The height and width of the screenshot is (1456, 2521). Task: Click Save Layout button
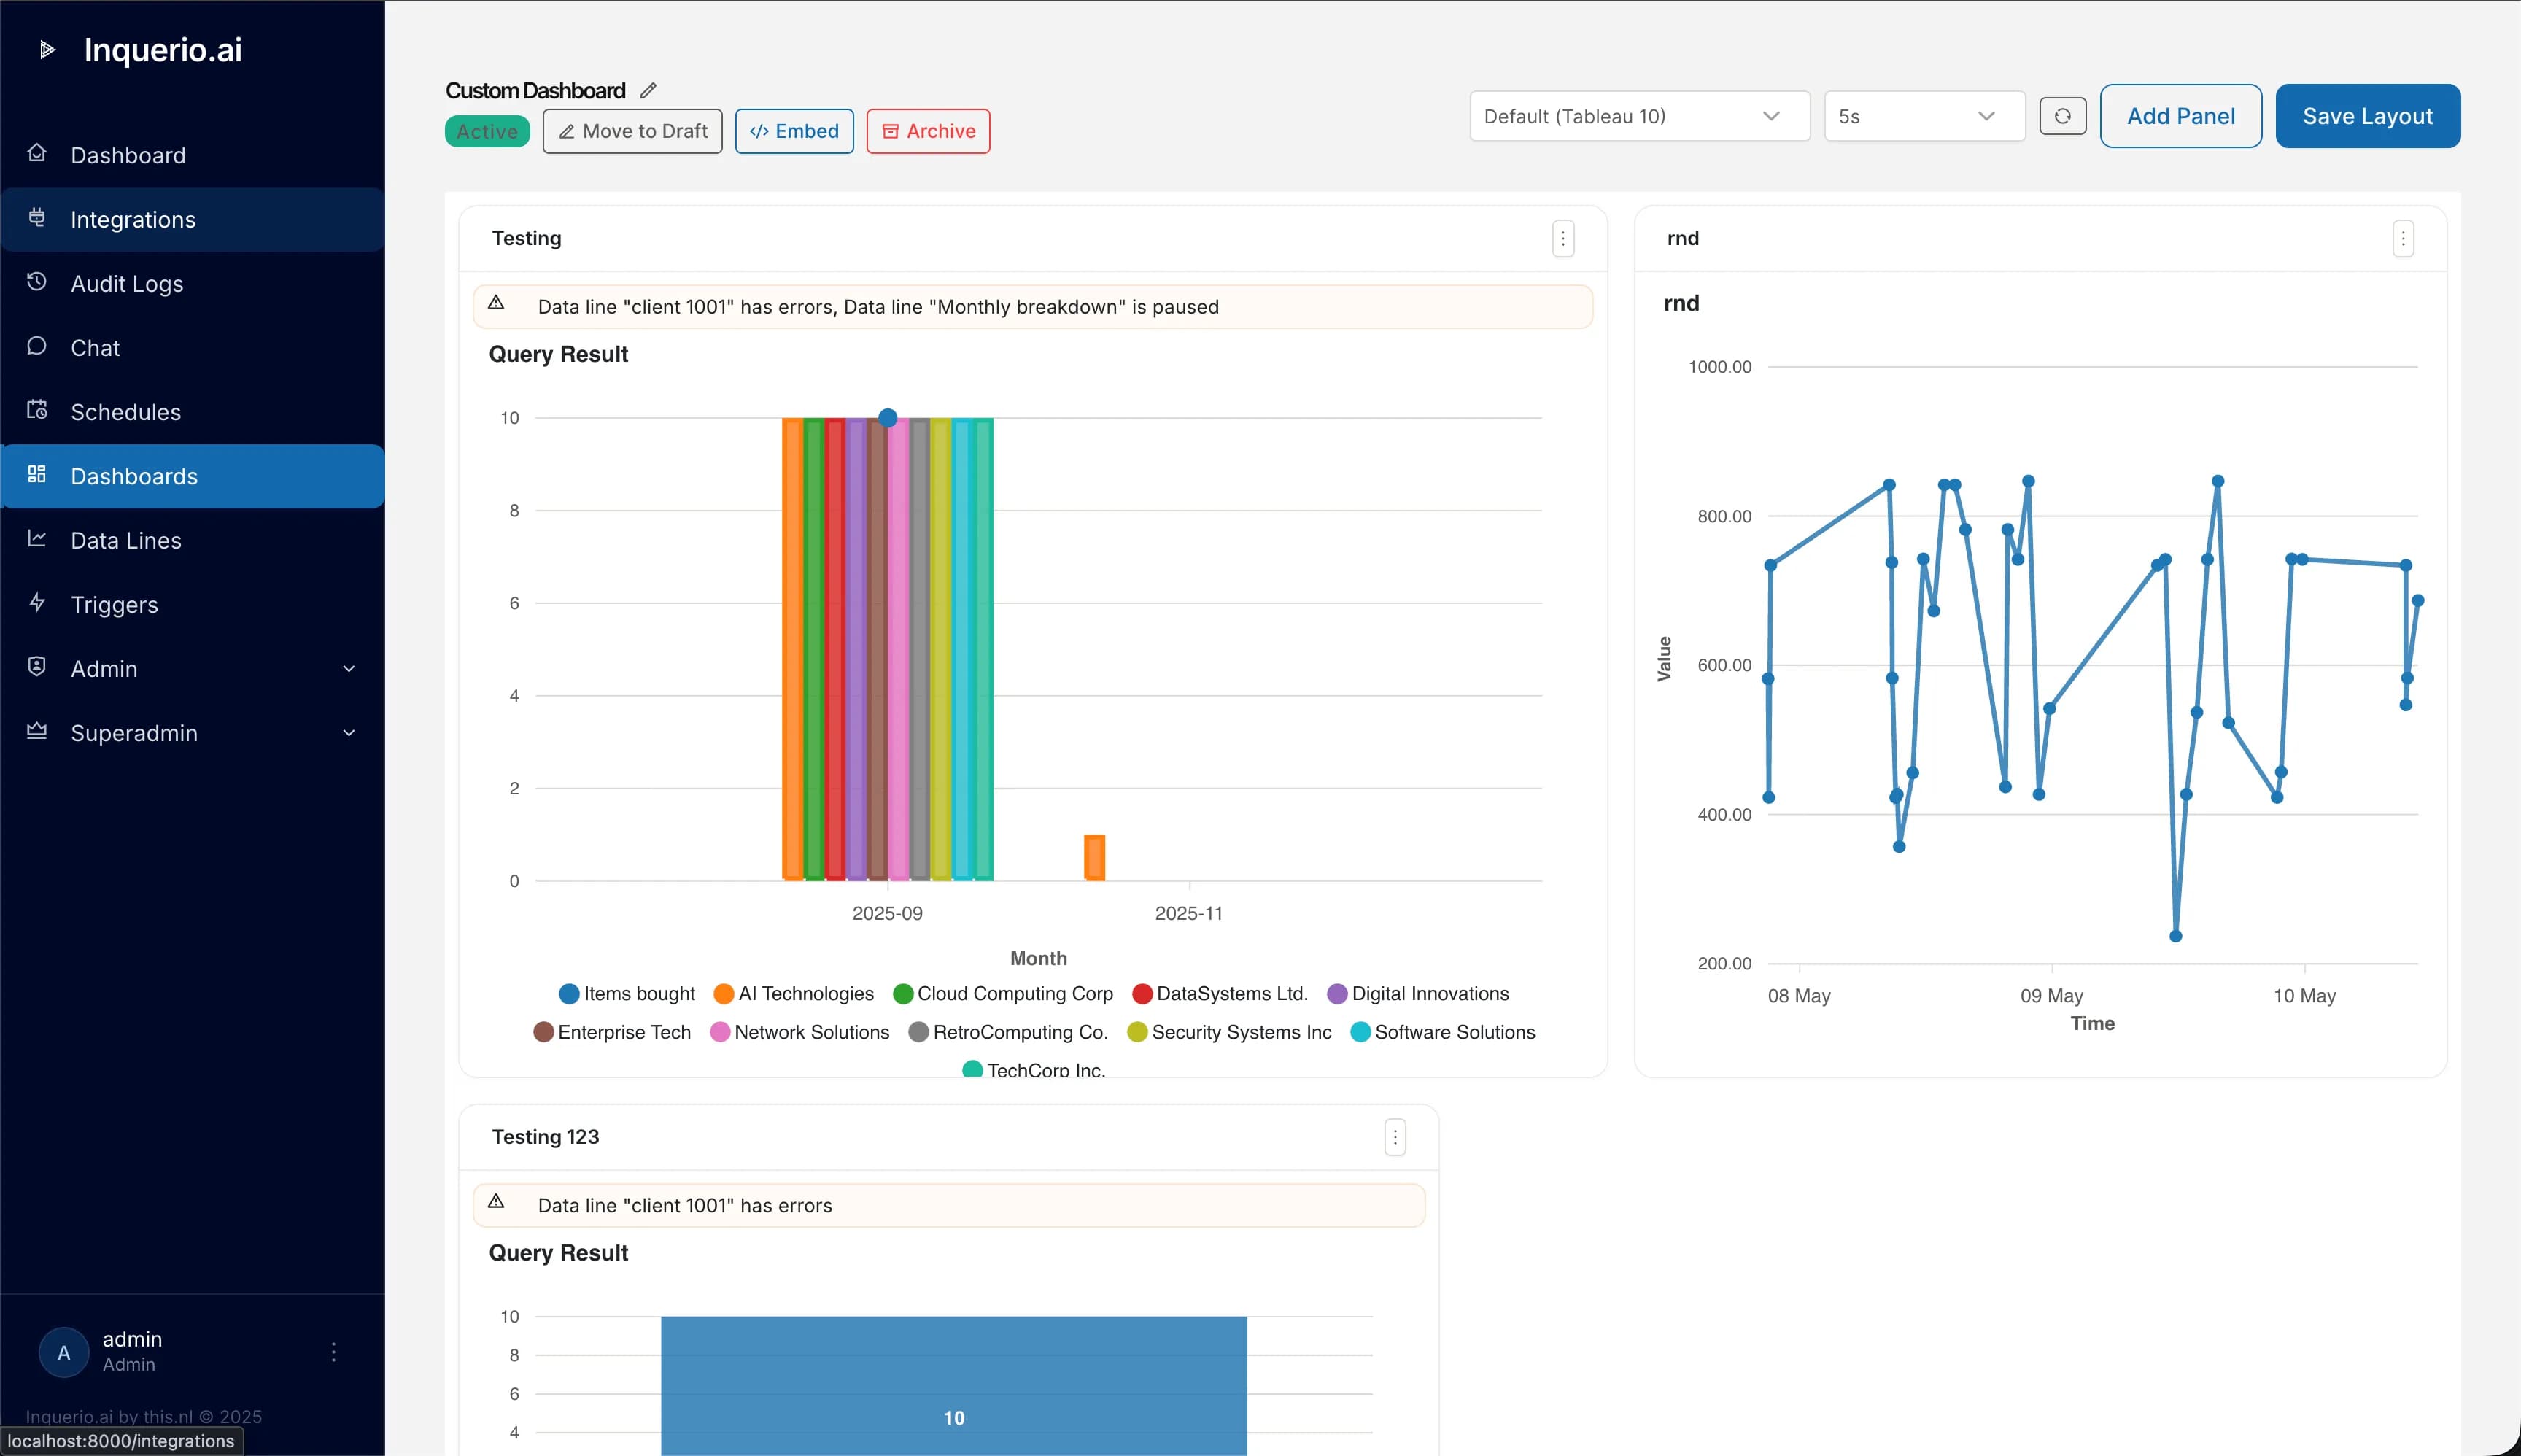2367,116
